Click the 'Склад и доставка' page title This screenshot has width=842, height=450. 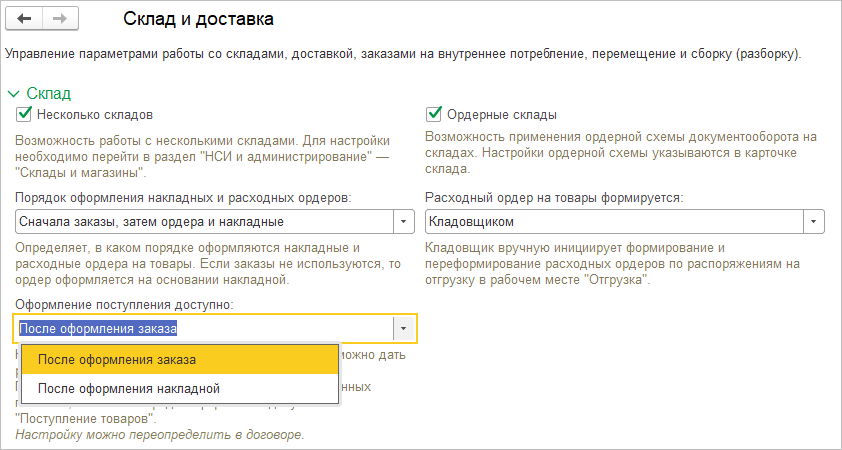tap(197, 19)
